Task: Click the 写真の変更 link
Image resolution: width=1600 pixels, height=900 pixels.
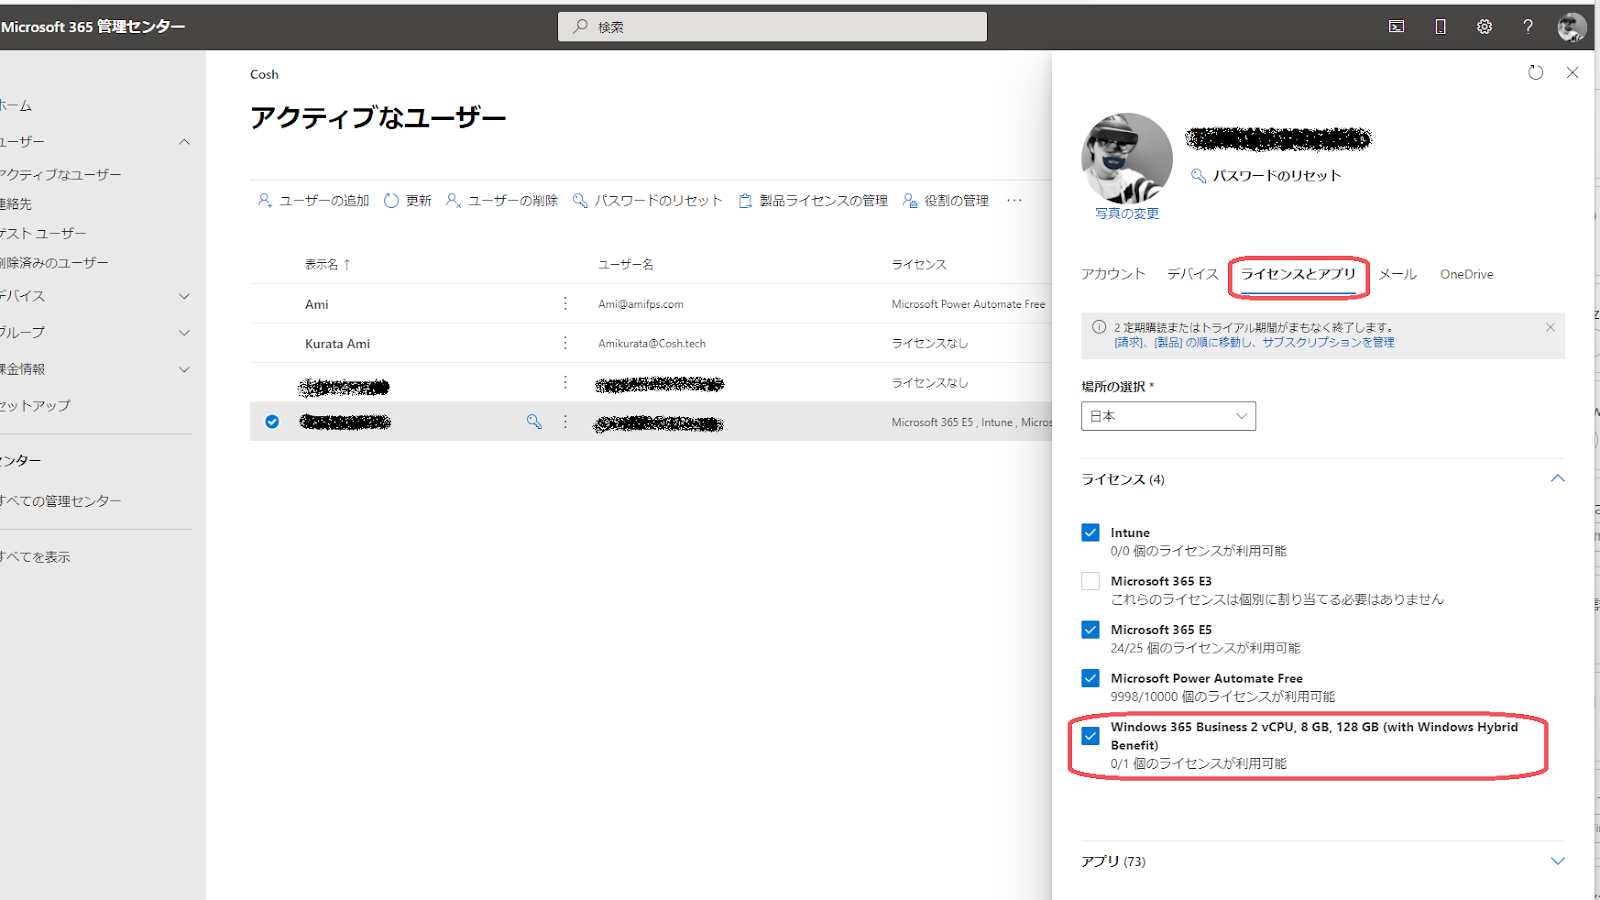Action: click(x=1127, y=214)
